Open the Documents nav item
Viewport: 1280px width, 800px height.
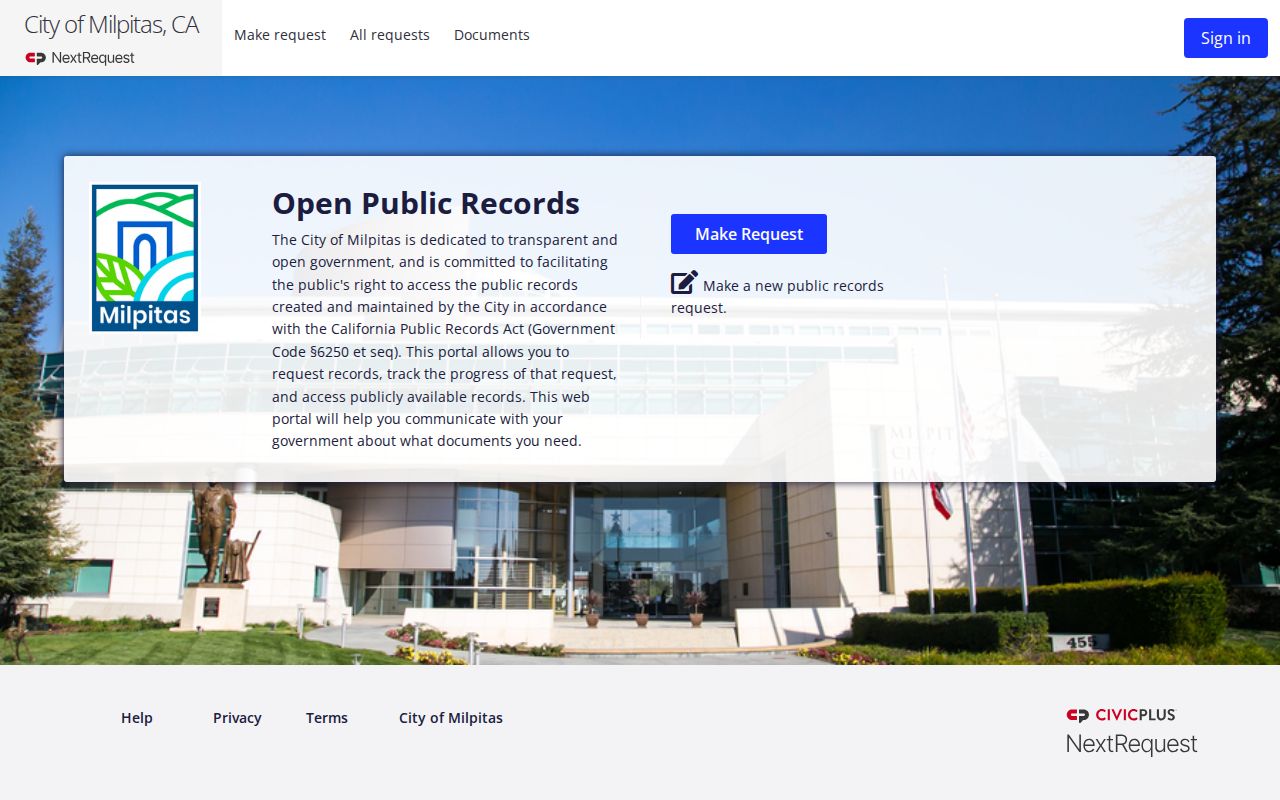[x=492, y=35]
